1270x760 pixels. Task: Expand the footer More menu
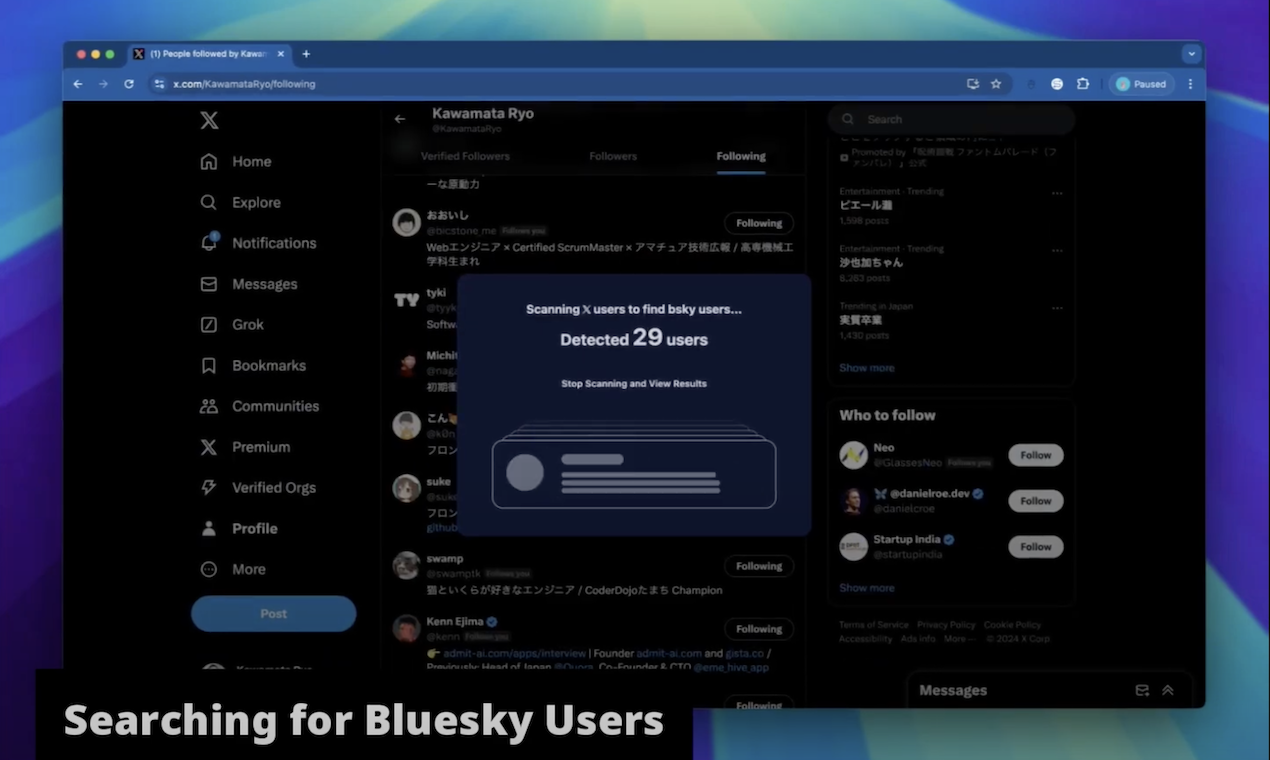958,639
